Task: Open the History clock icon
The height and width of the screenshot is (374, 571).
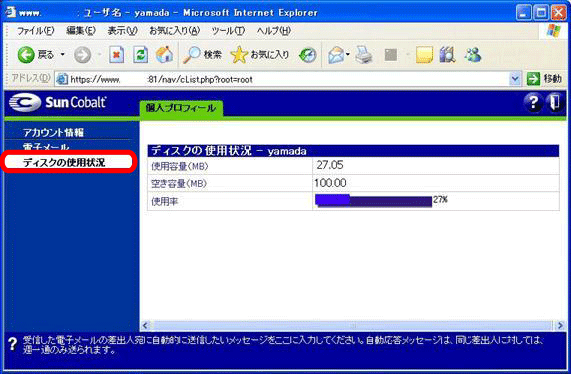Action: (x=308, y=55)
